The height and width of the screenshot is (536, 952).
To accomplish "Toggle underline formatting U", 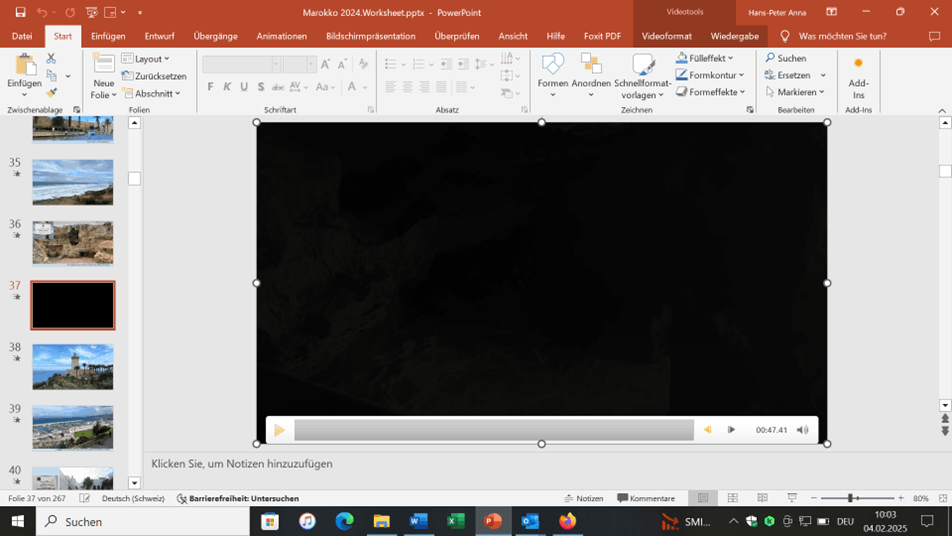I will pyautogui.click(x=244, y=87).
